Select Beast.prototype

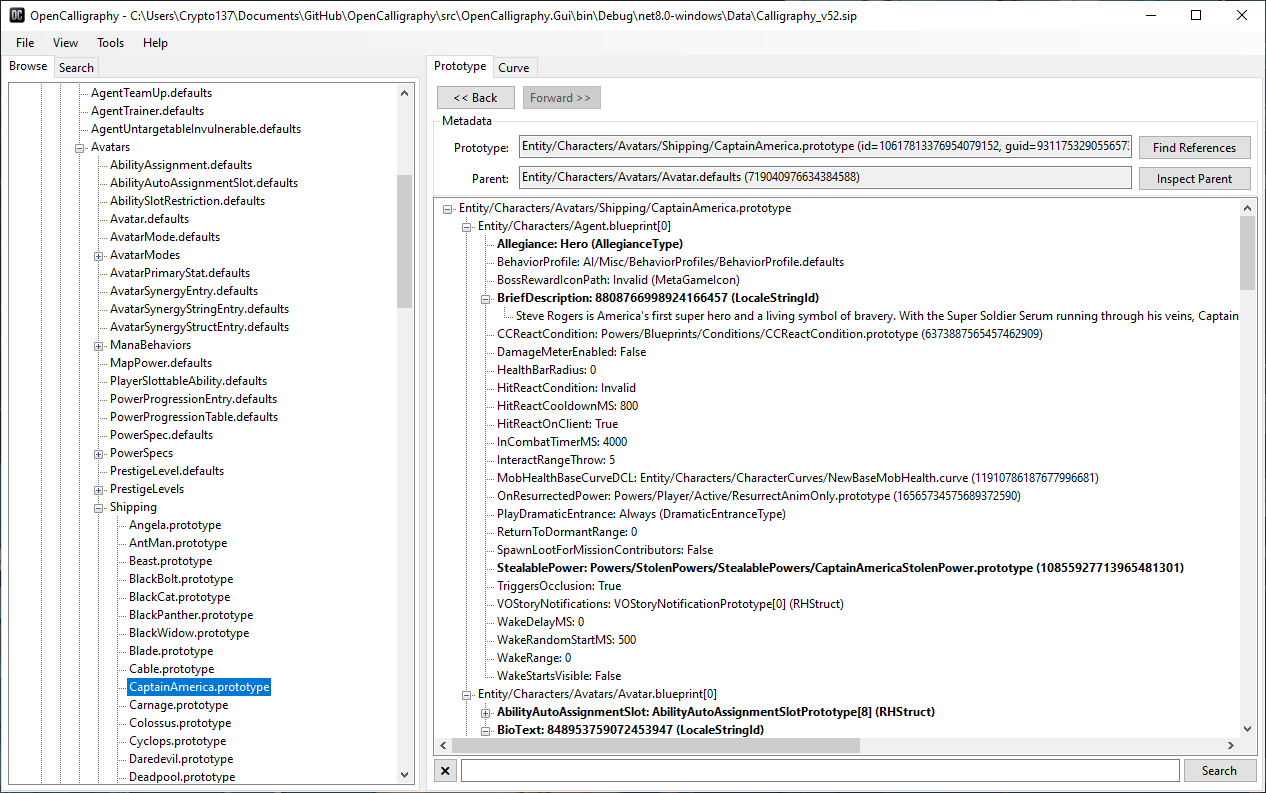pos(171,561)
